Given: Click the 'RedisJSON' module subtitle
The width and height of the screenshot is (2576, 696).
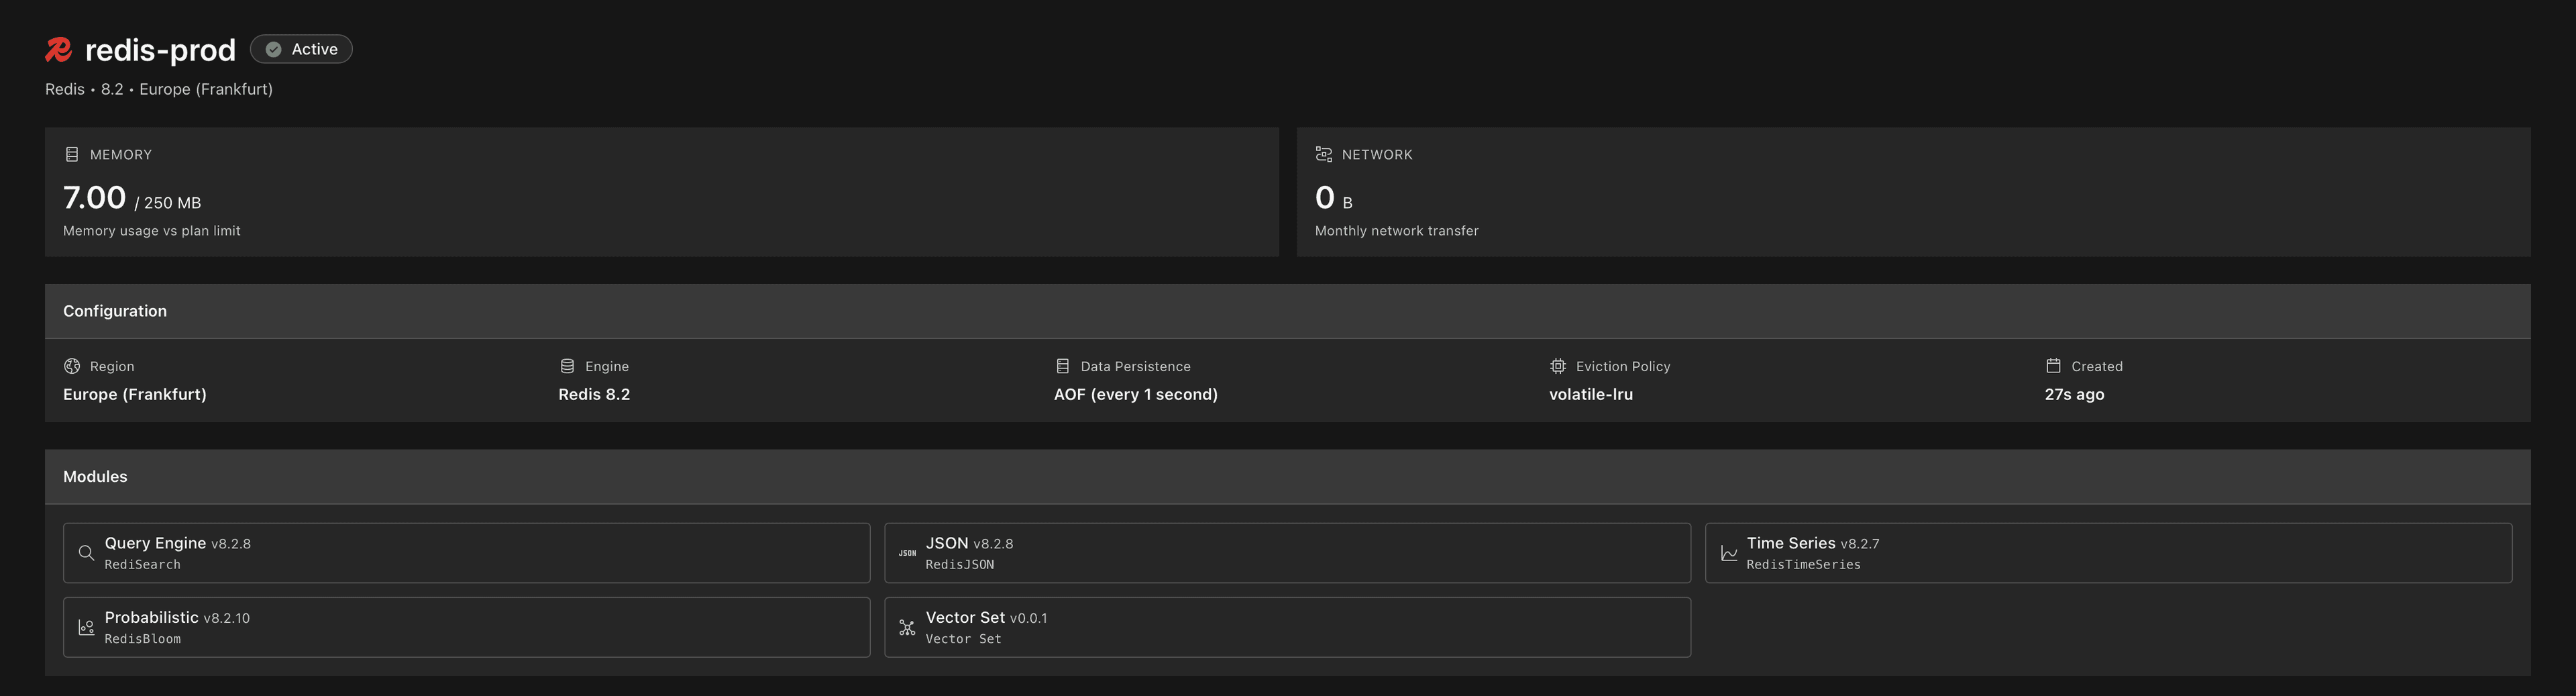Looking at the screenshot, I should point(960,565).
